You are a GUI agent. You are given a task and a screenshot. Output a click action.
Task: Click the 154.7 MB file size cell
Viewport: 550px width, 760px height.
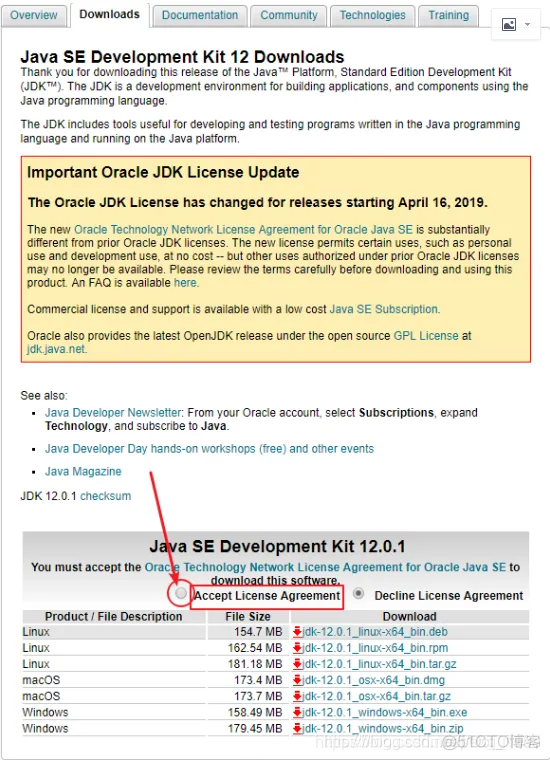point(248,632)
